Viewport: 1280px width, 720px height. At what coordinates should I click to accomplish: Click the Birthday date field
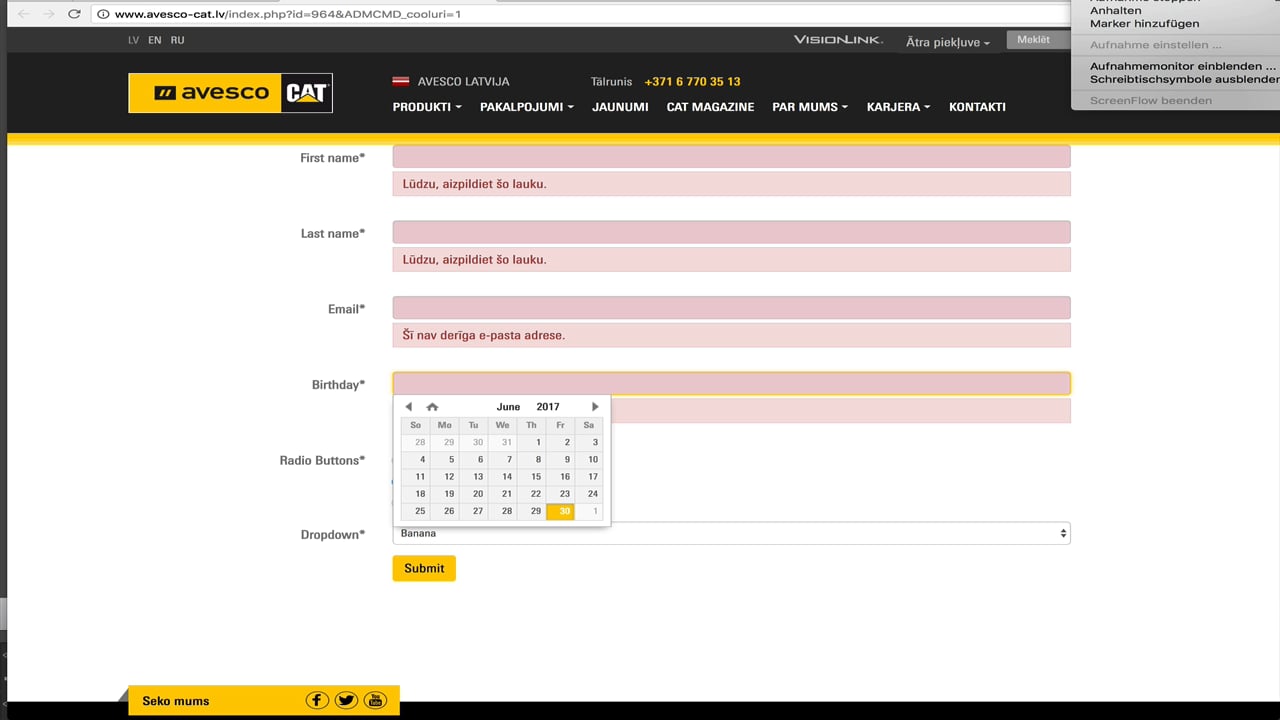tap(731, 384)
